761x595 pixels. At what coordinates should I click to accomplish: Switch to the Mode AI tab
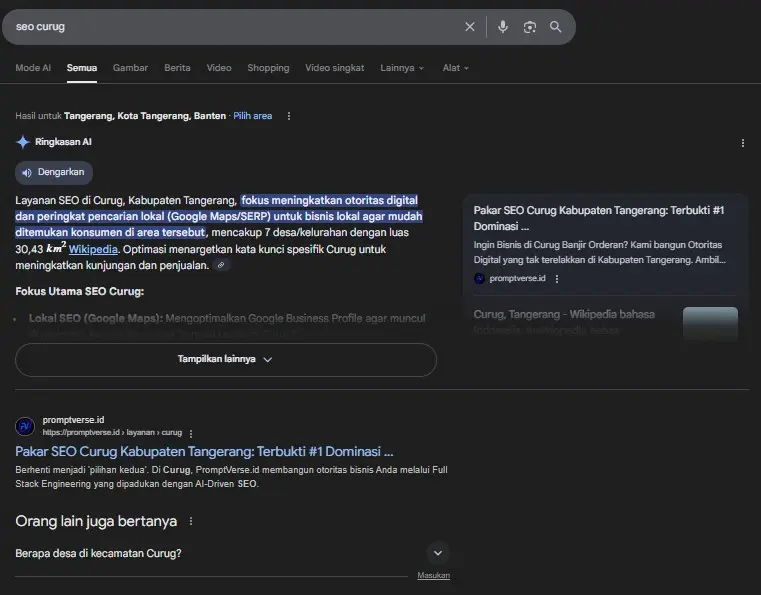click(x=33, y=68)
